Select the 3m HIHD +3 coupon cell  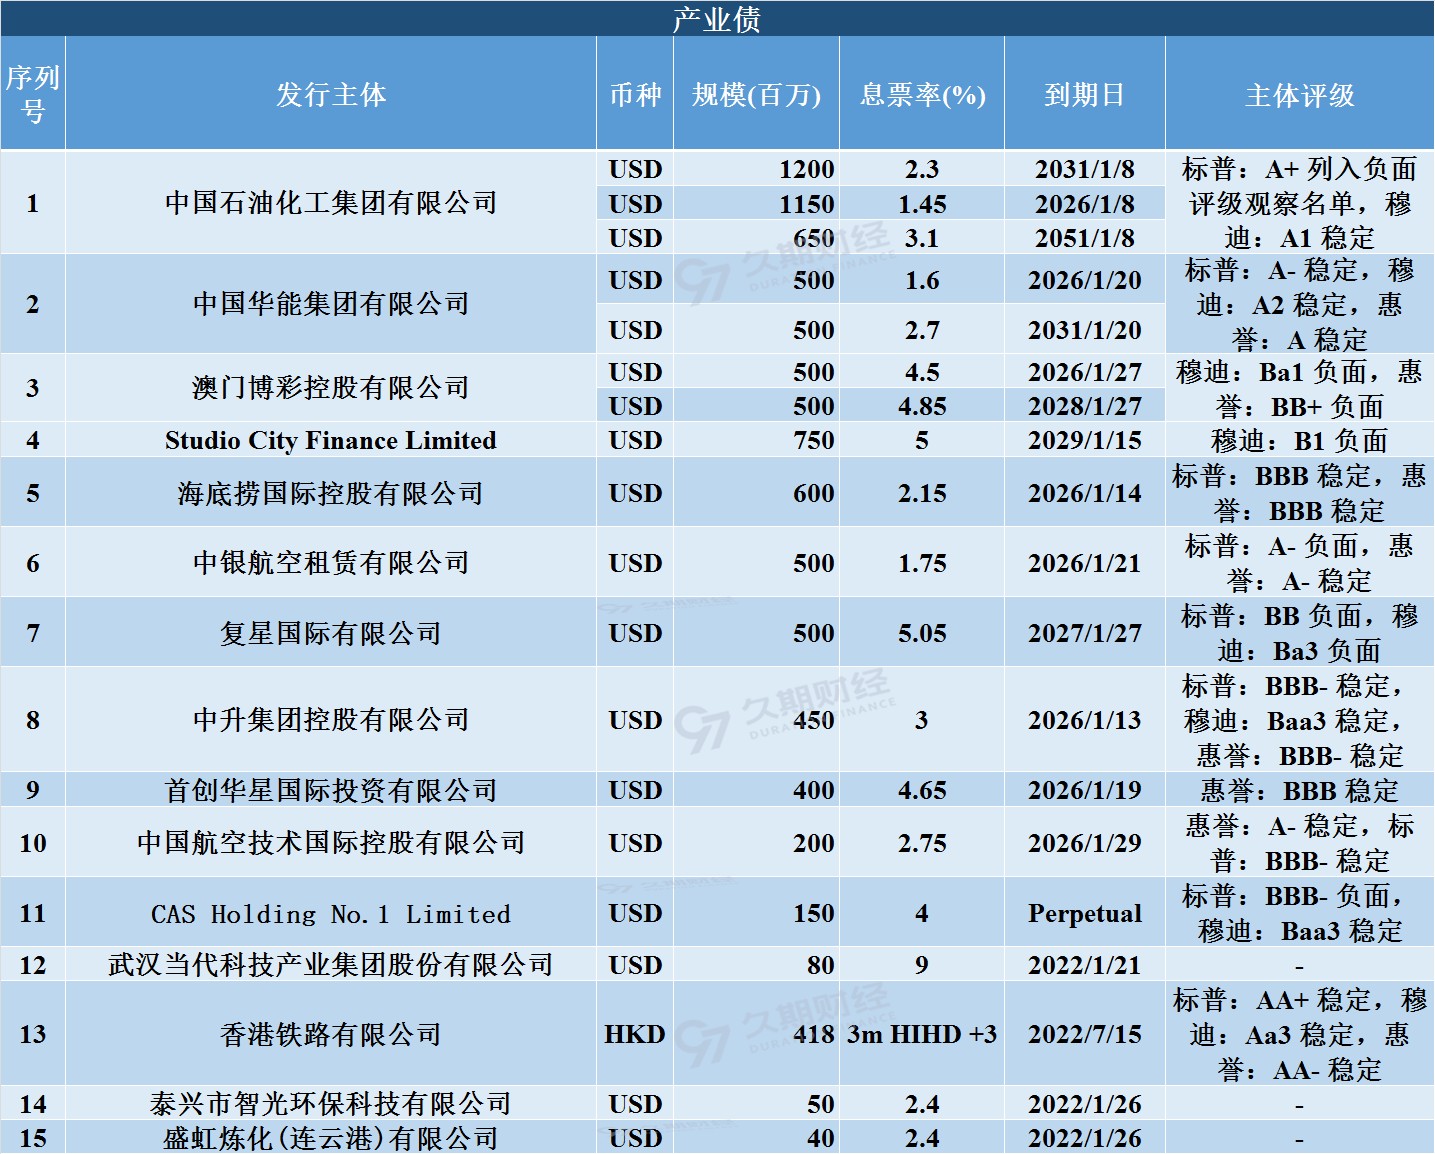tap(922, 1034)
